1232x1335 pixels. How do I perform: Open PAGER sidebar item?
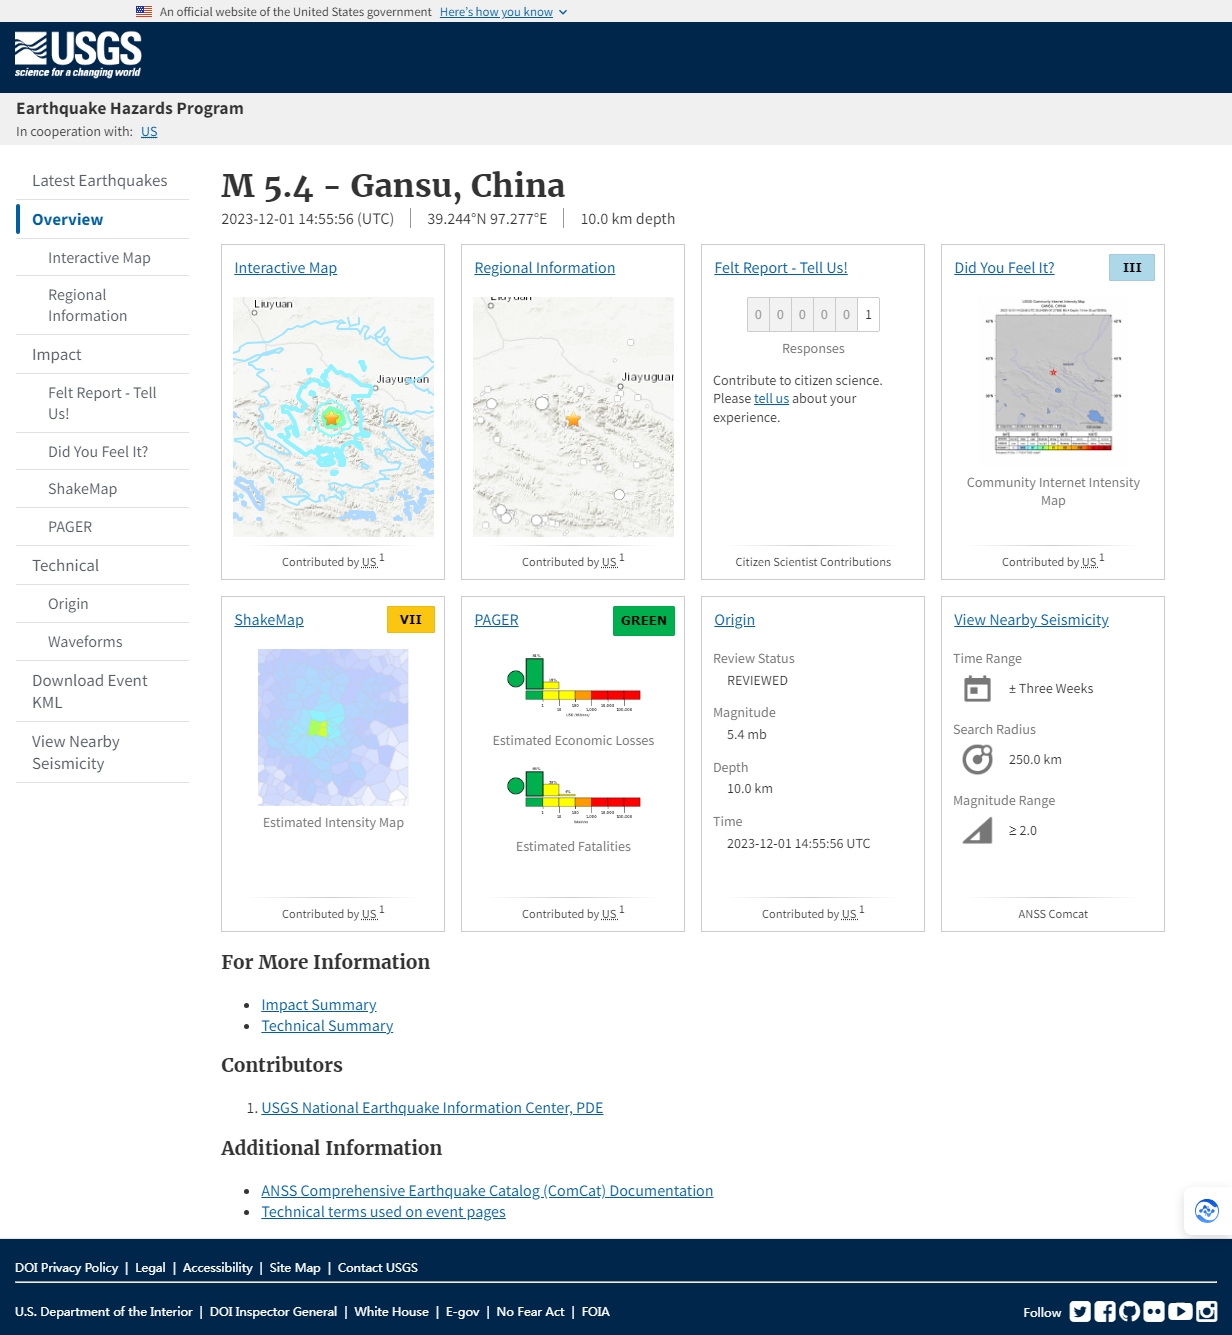point(70,526)
